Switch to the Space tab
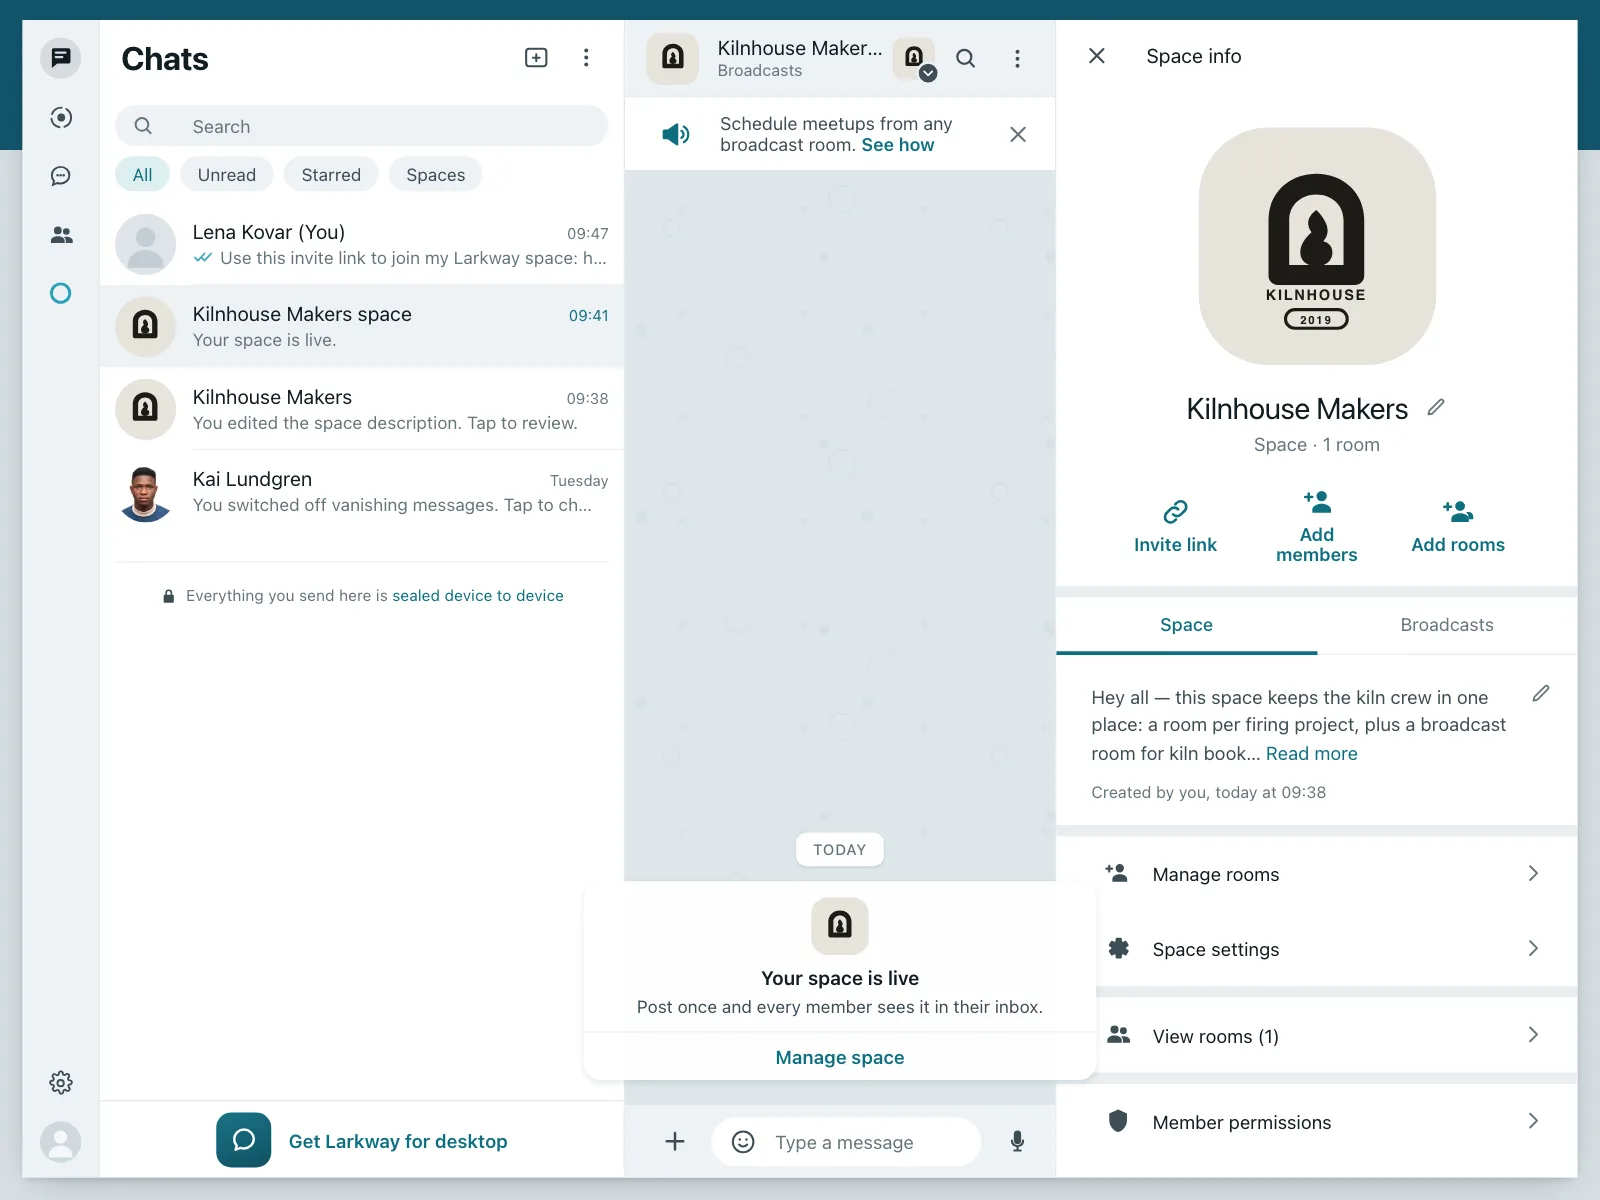This screenshot has width=1600, height=1200. (x=1186, y=625)
